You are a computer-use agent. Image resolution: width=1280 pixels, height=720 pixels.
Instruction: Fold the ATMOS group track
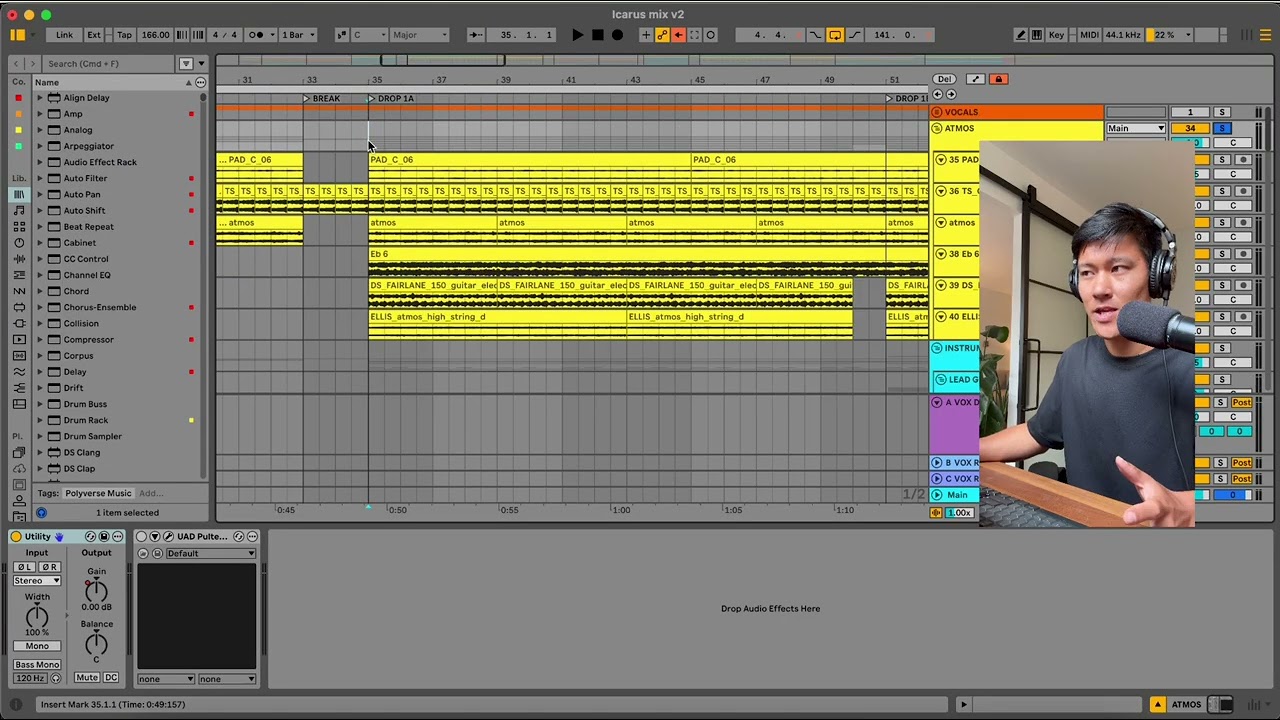point(937,128)
